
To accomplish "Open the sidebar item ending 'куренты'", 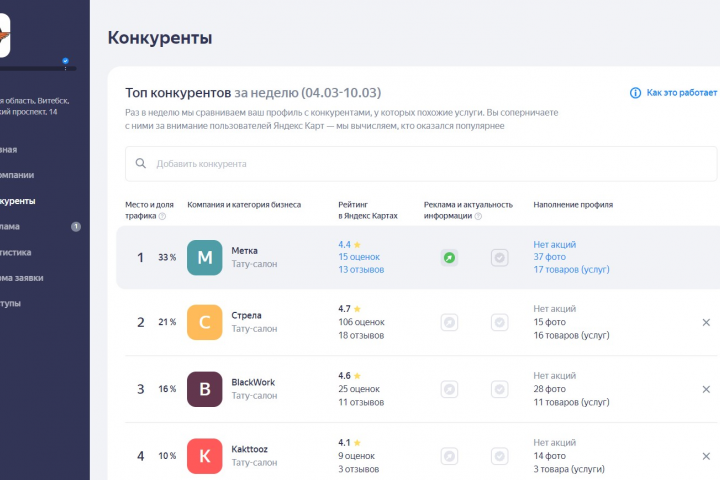I will click(x=17, y=202).
